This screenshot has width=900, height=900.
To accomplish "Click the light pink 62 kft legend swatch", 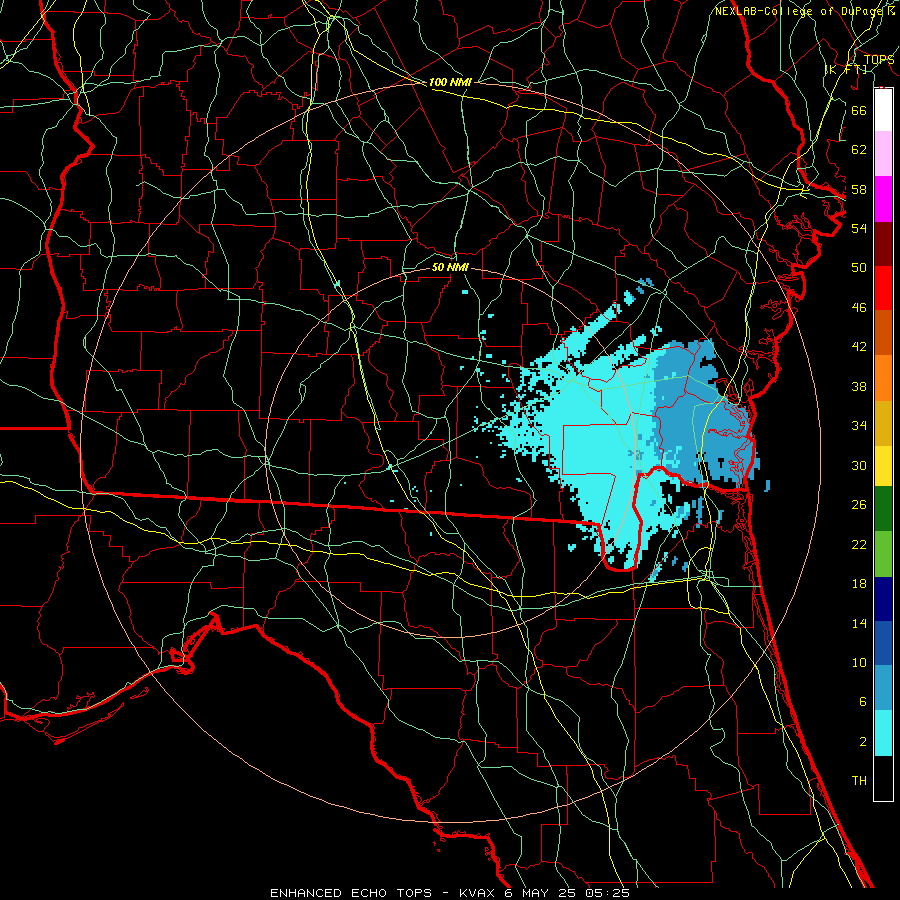I will (883, 154).
